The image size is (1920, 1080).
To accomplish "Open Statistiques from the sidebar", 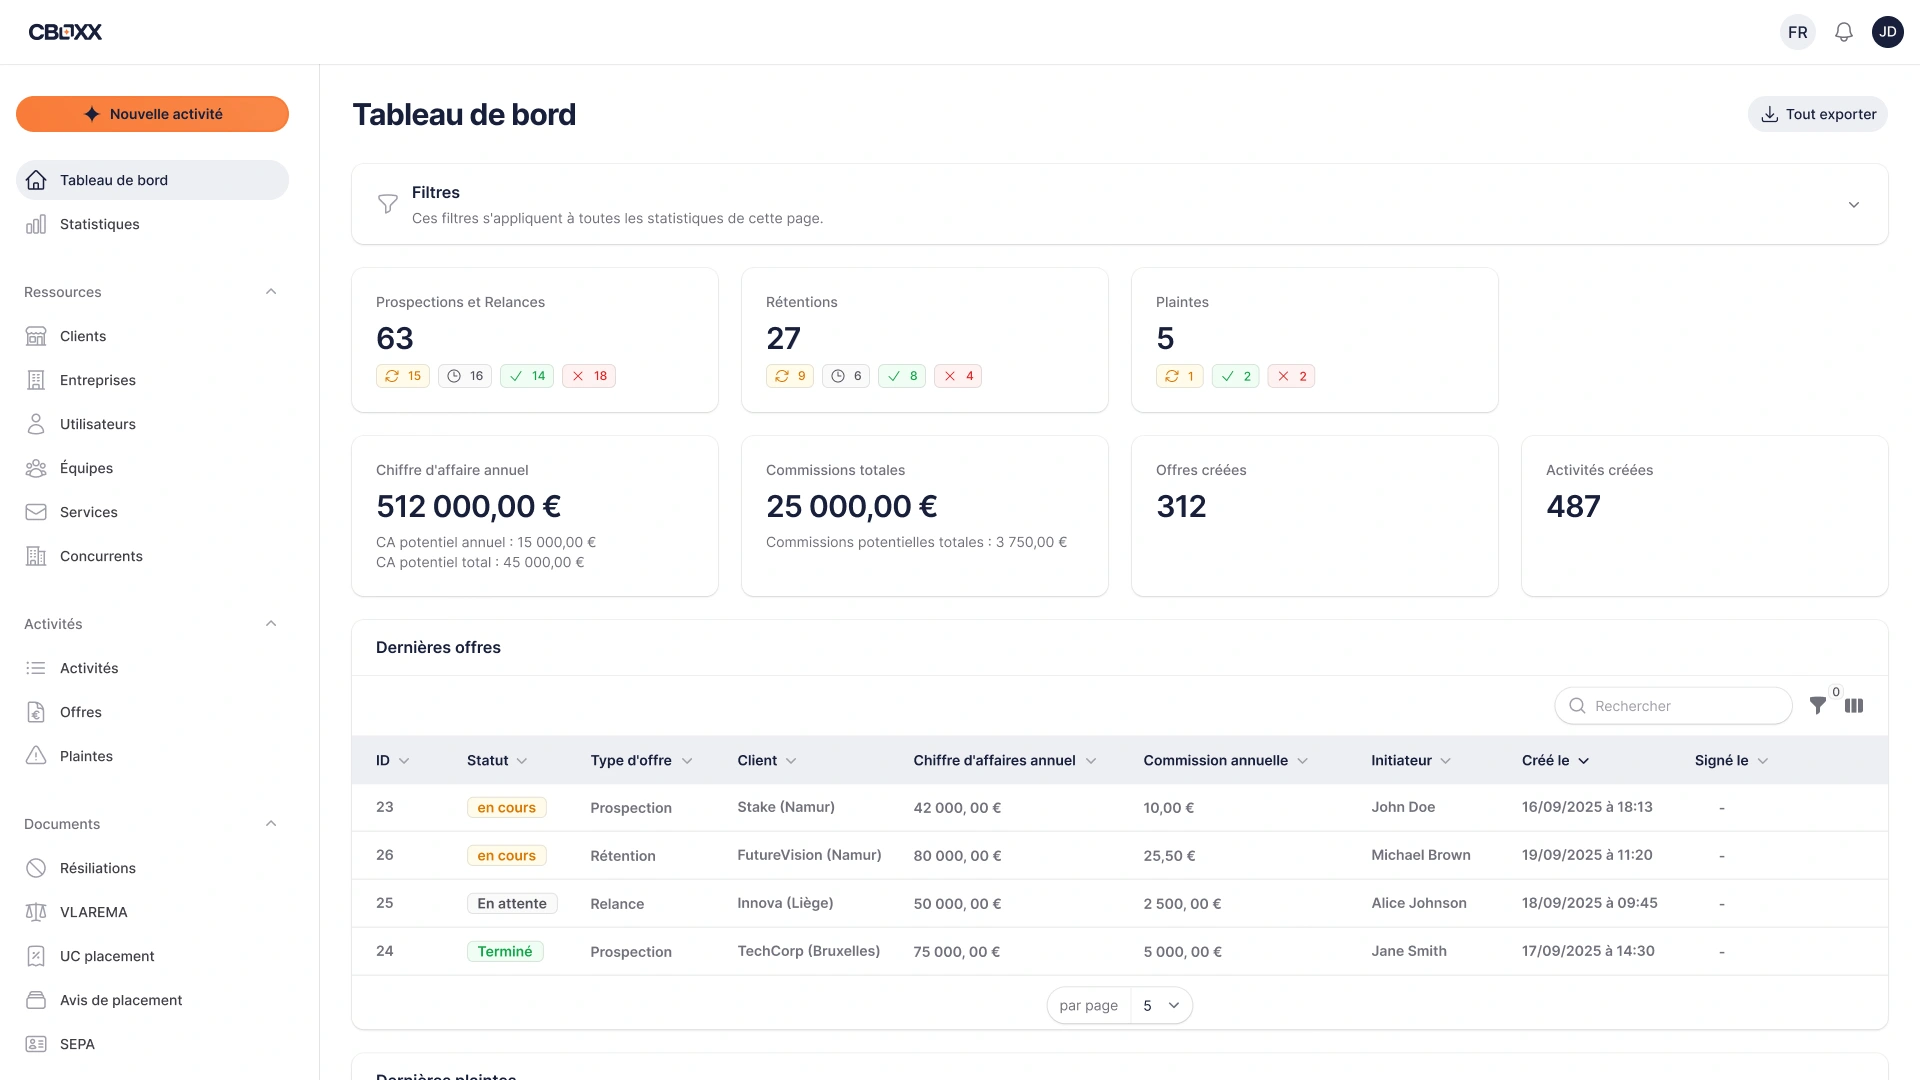I will click(98, 224).
